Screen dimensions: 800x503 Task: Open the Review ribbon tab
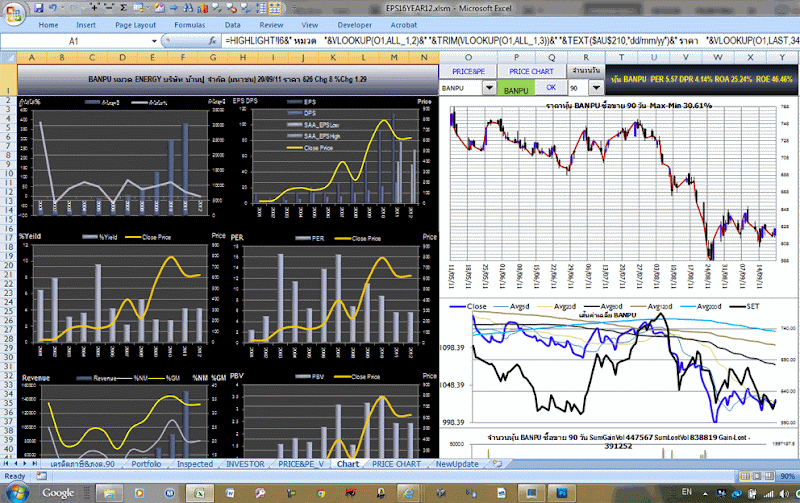pos(271,25)
